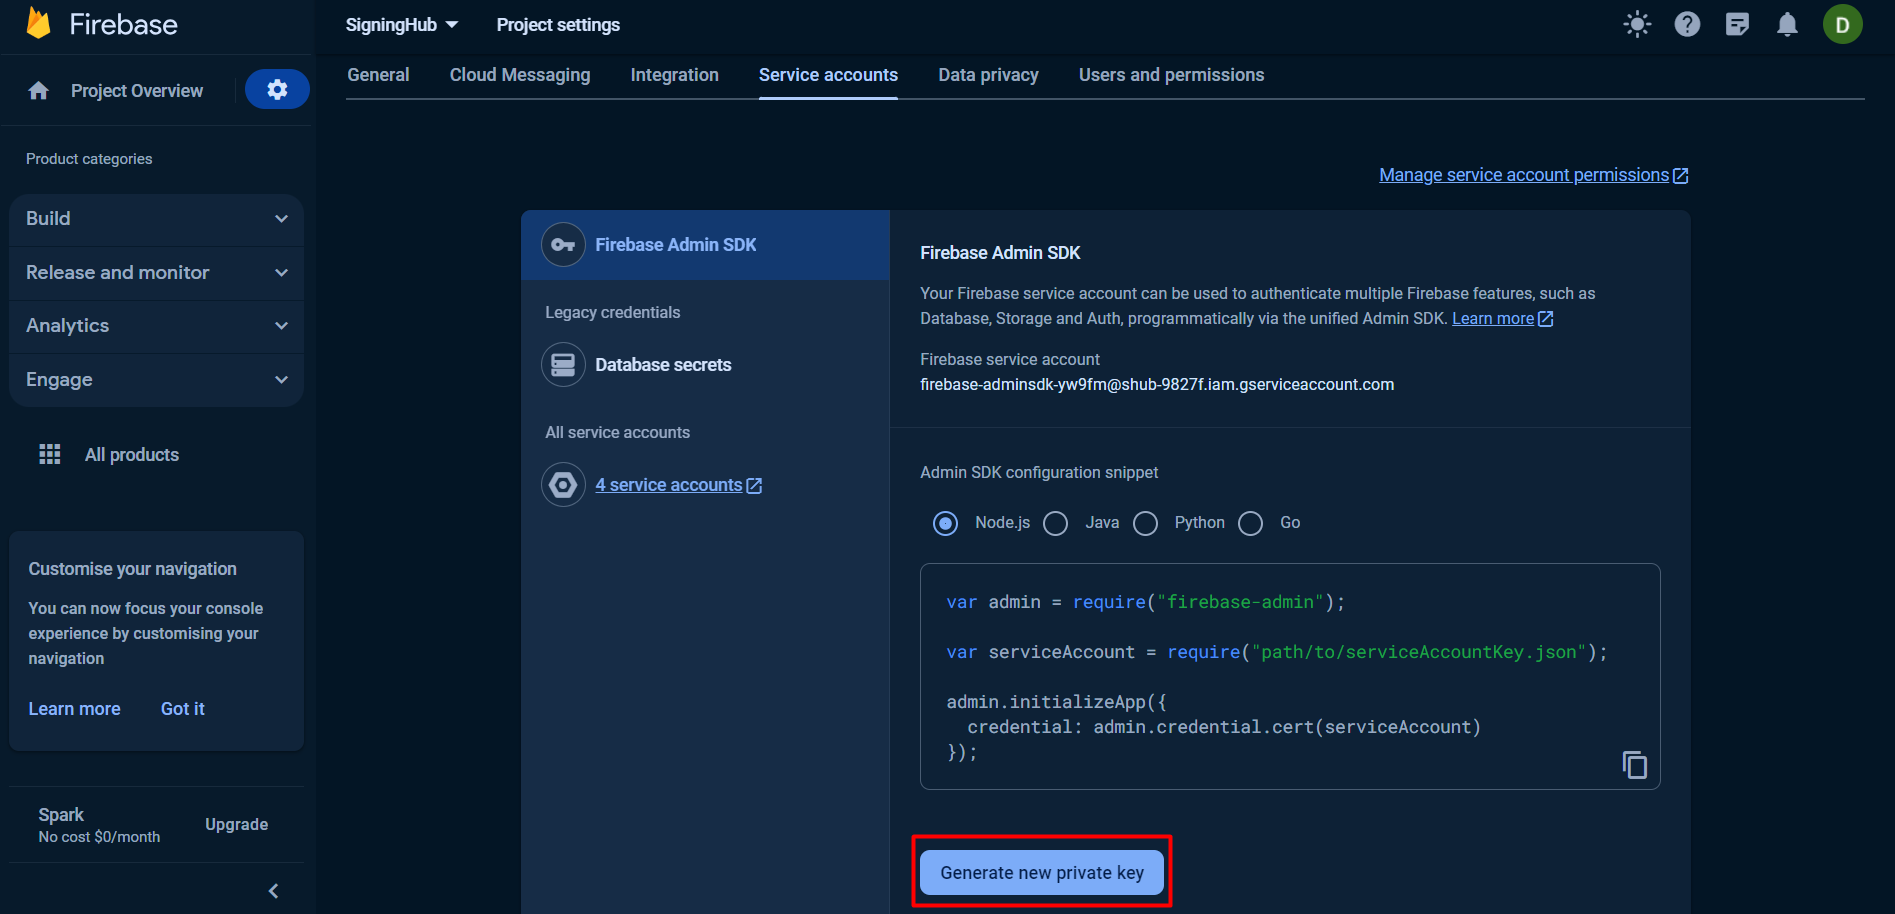Open the SigningHub project dropdown
1895x914 pixels.
tap(402, 25)
